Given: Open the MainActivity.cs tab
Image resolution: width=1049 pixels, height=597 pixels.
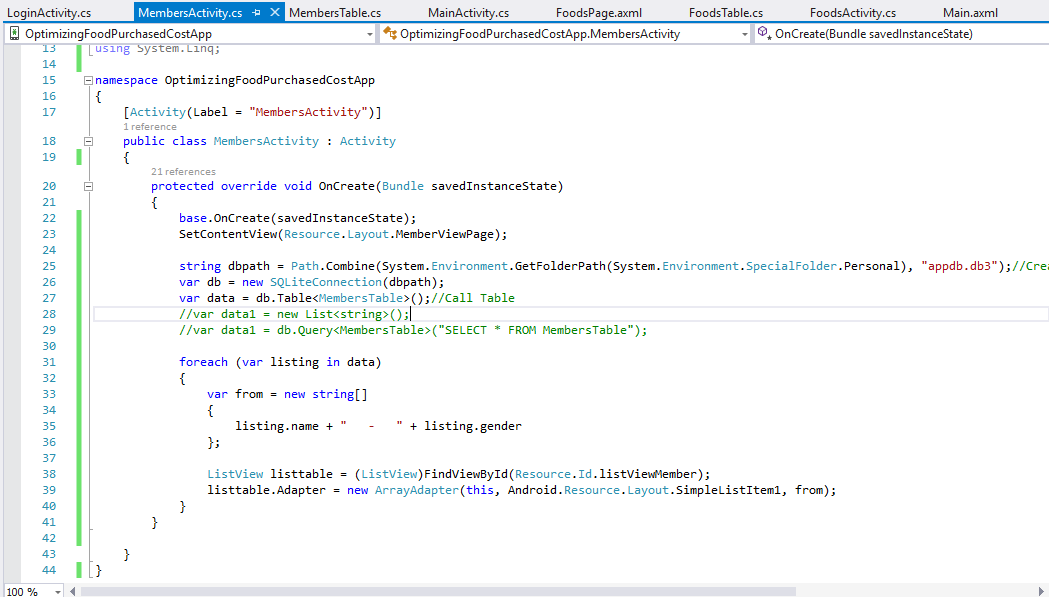Looking at the screenshot, I should click(x=468, y=13).
